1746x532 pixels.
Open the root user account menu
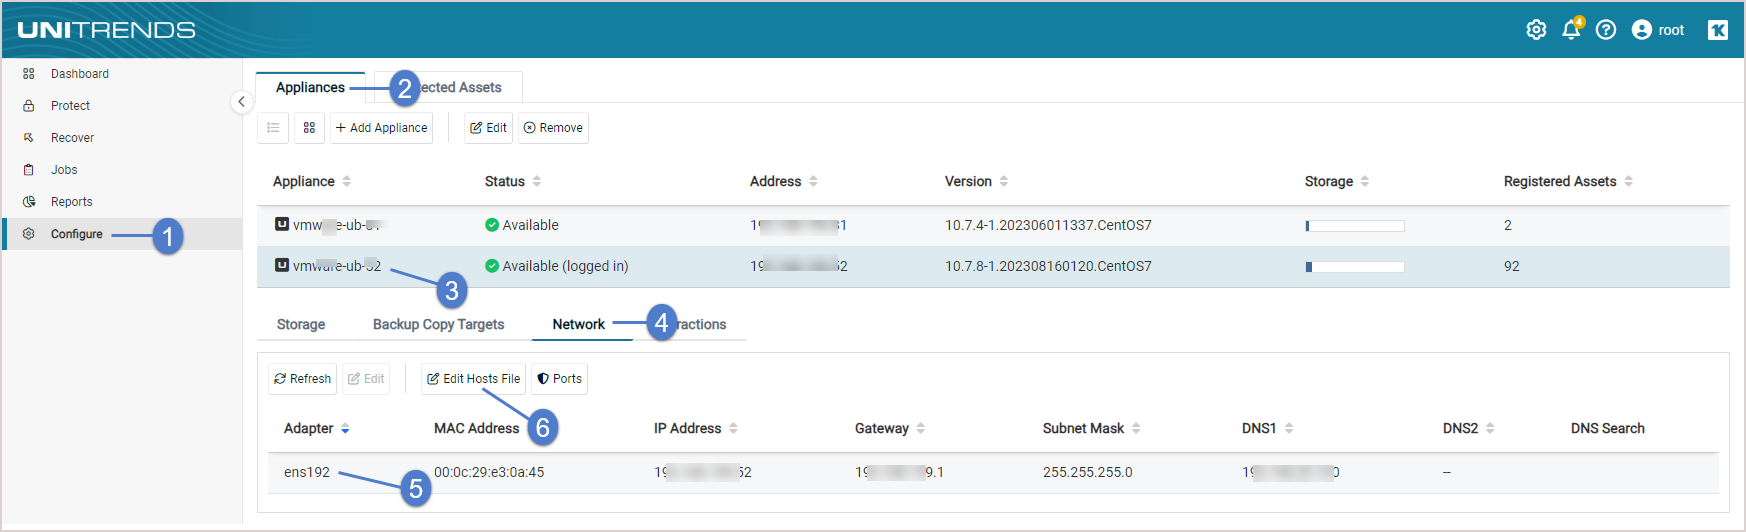[x=1658, y=30]
